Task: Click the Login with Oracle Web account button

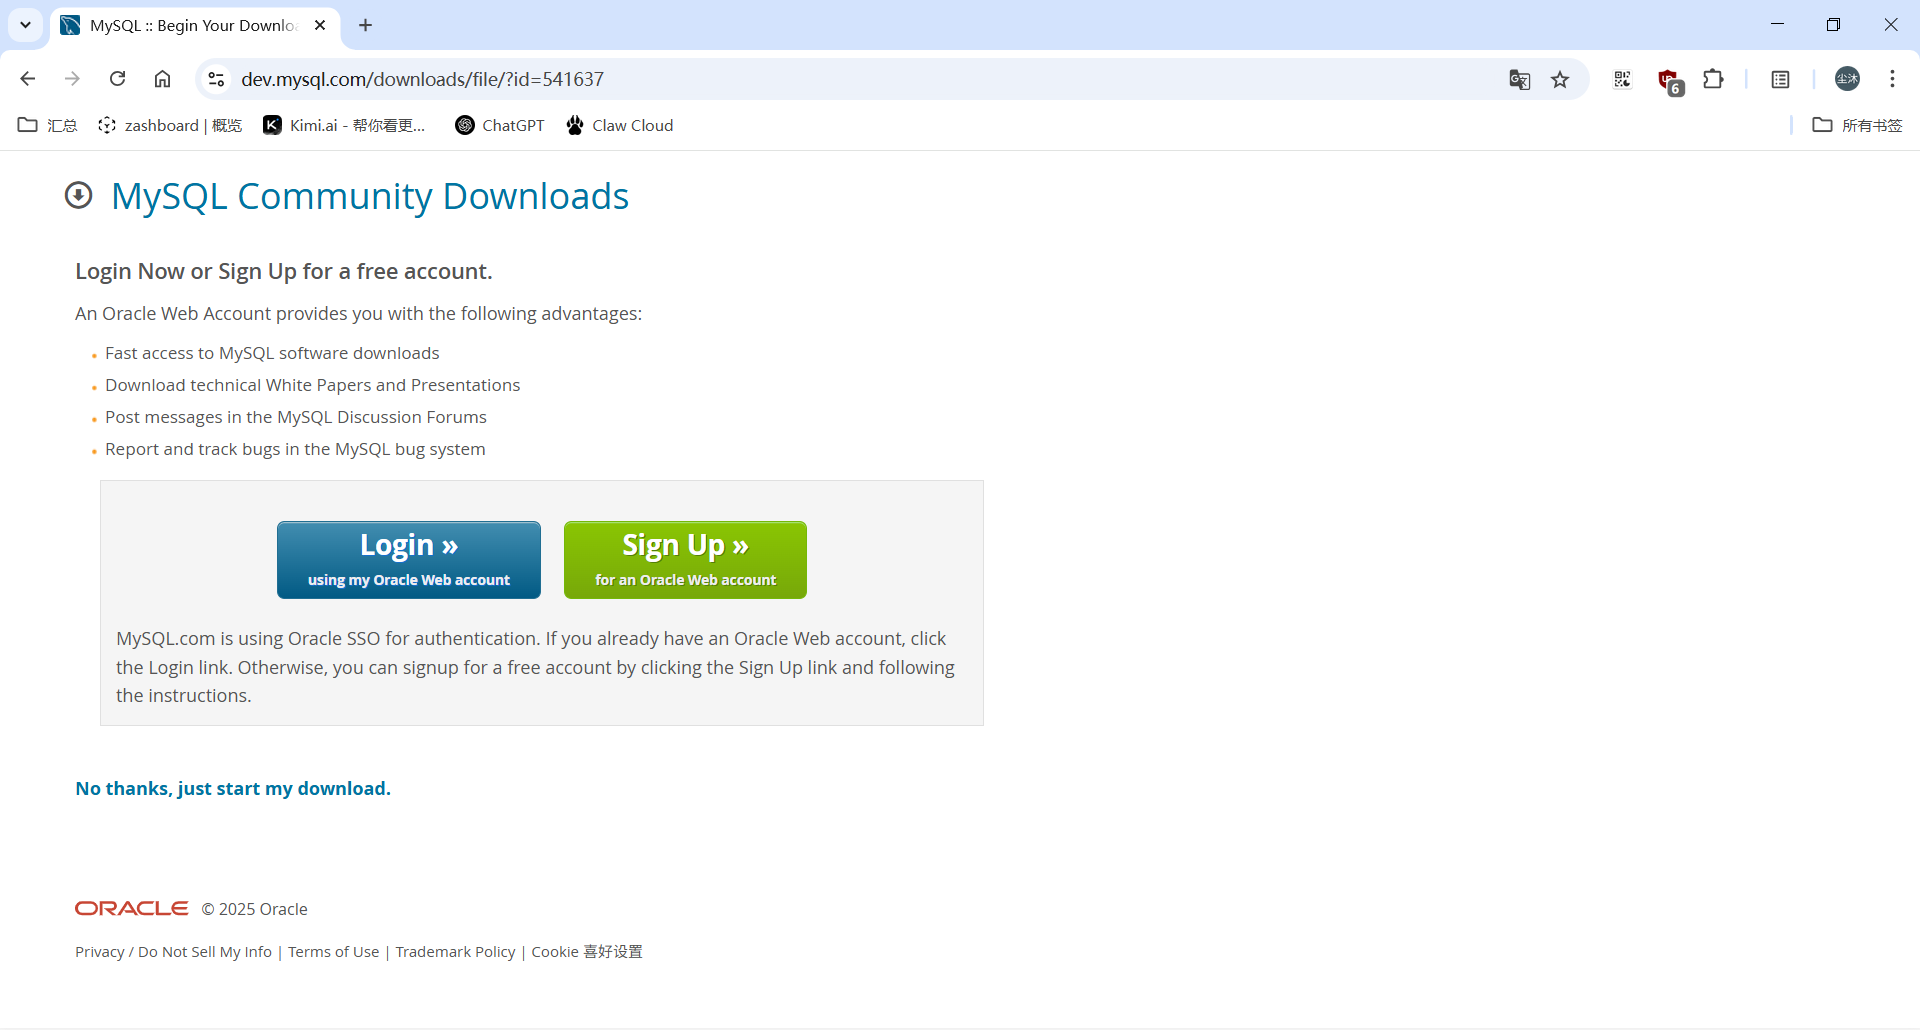Action: [408, 560]
